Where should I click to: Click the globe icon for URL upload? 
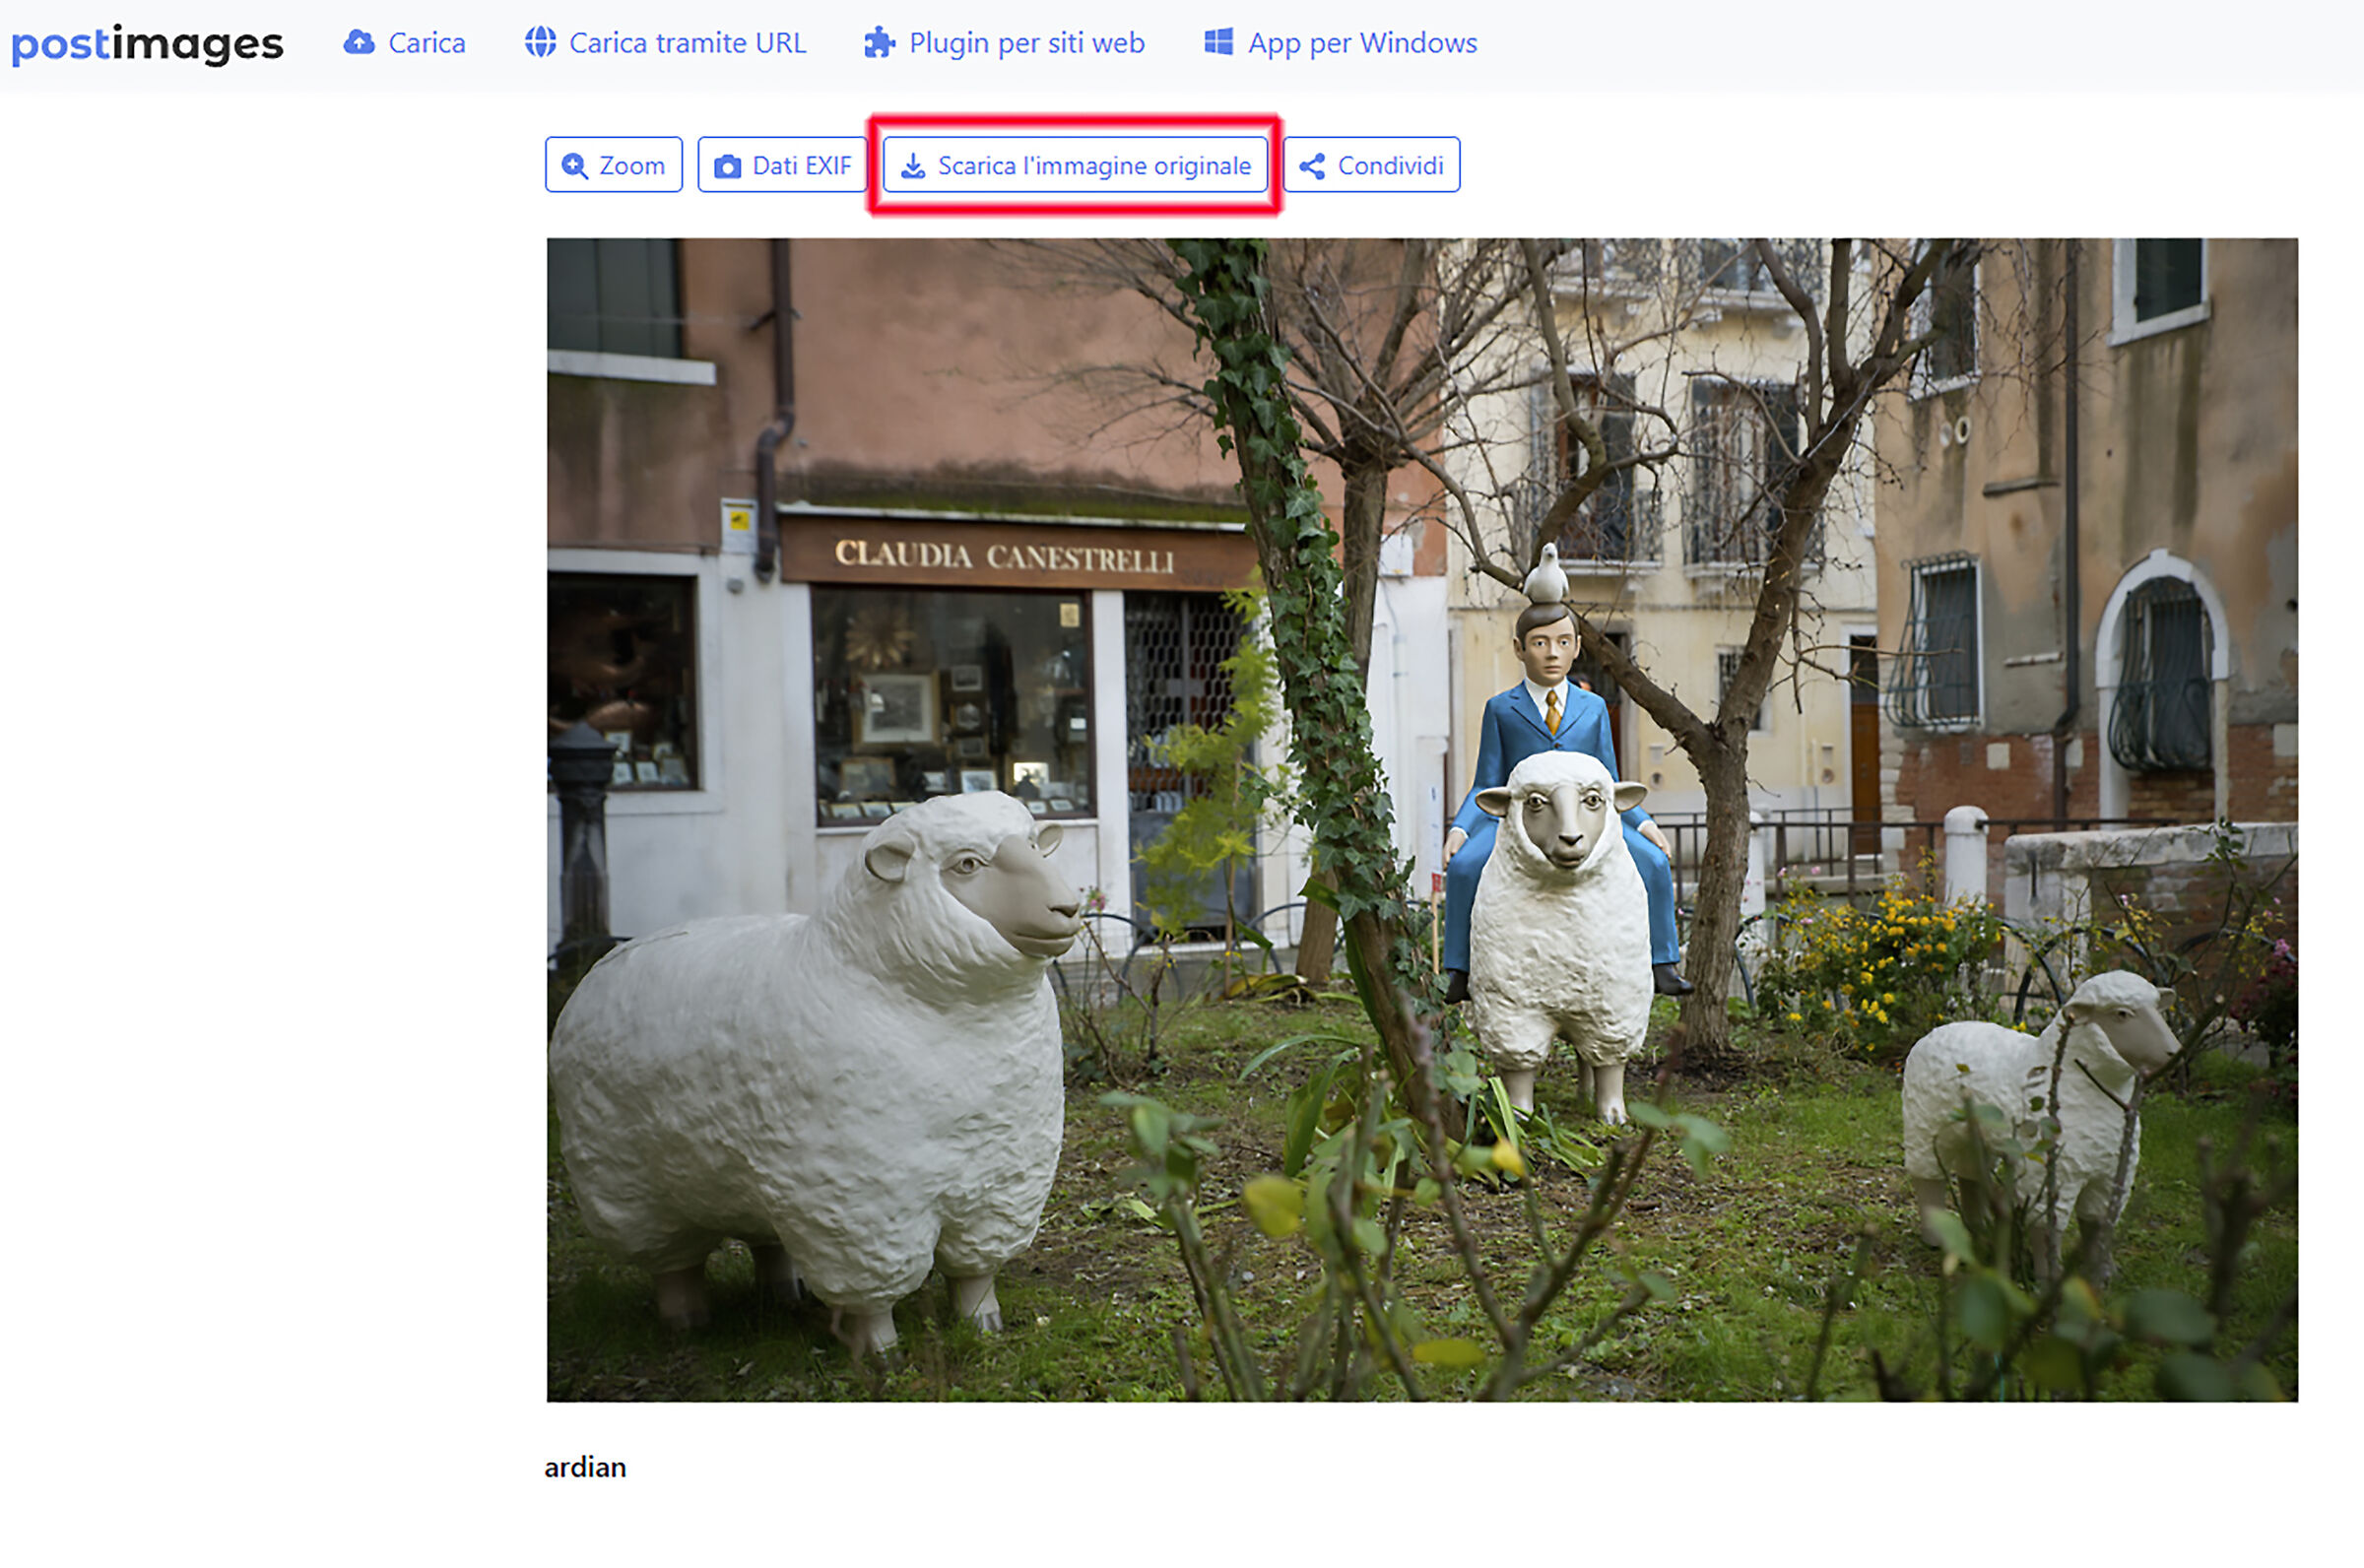click(540, 42)
